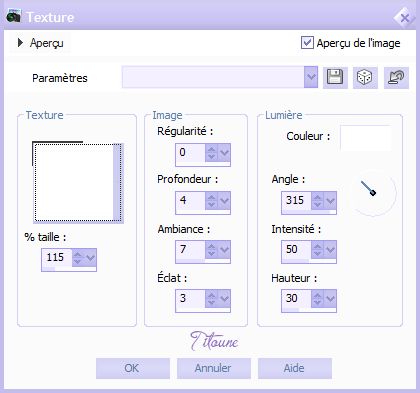
Task: Open the % taille slider dropdown
Action: [x=90, y=257]
